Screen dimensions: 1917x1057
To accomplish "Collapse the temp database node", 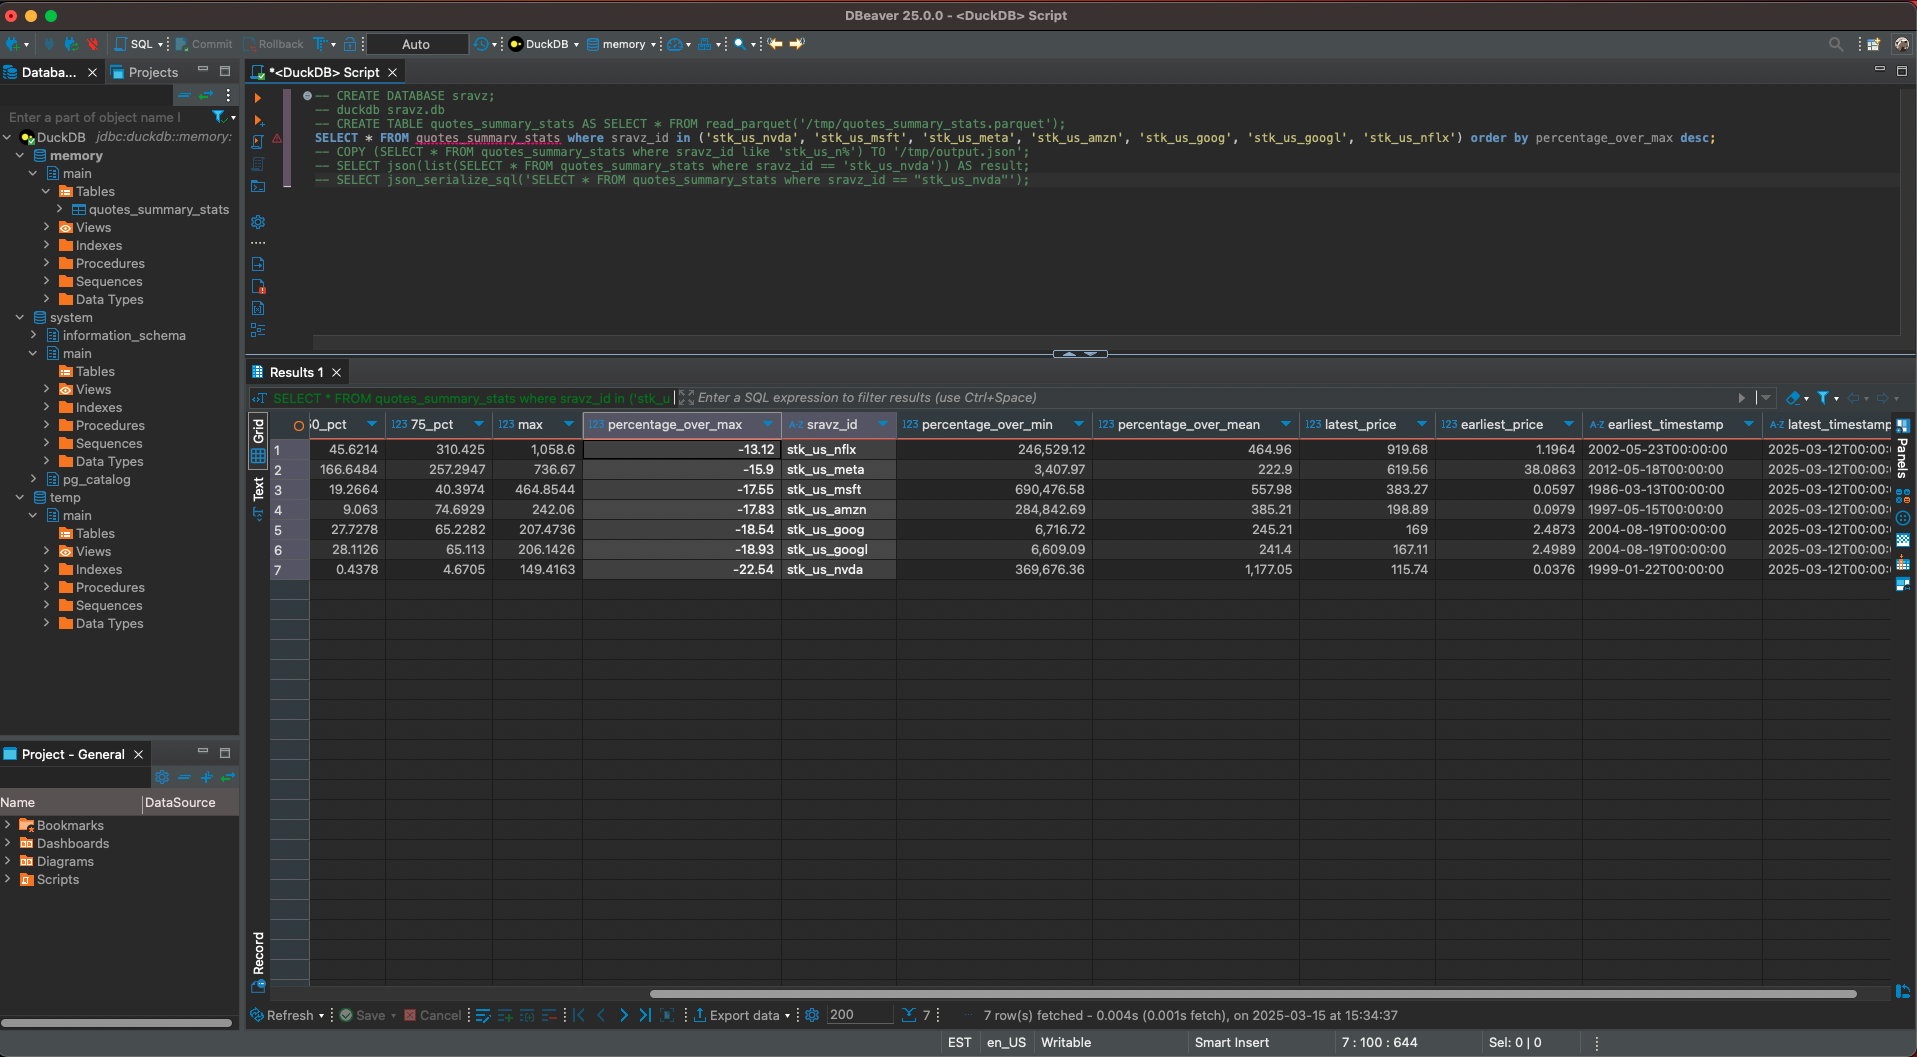I will [20, 497].
